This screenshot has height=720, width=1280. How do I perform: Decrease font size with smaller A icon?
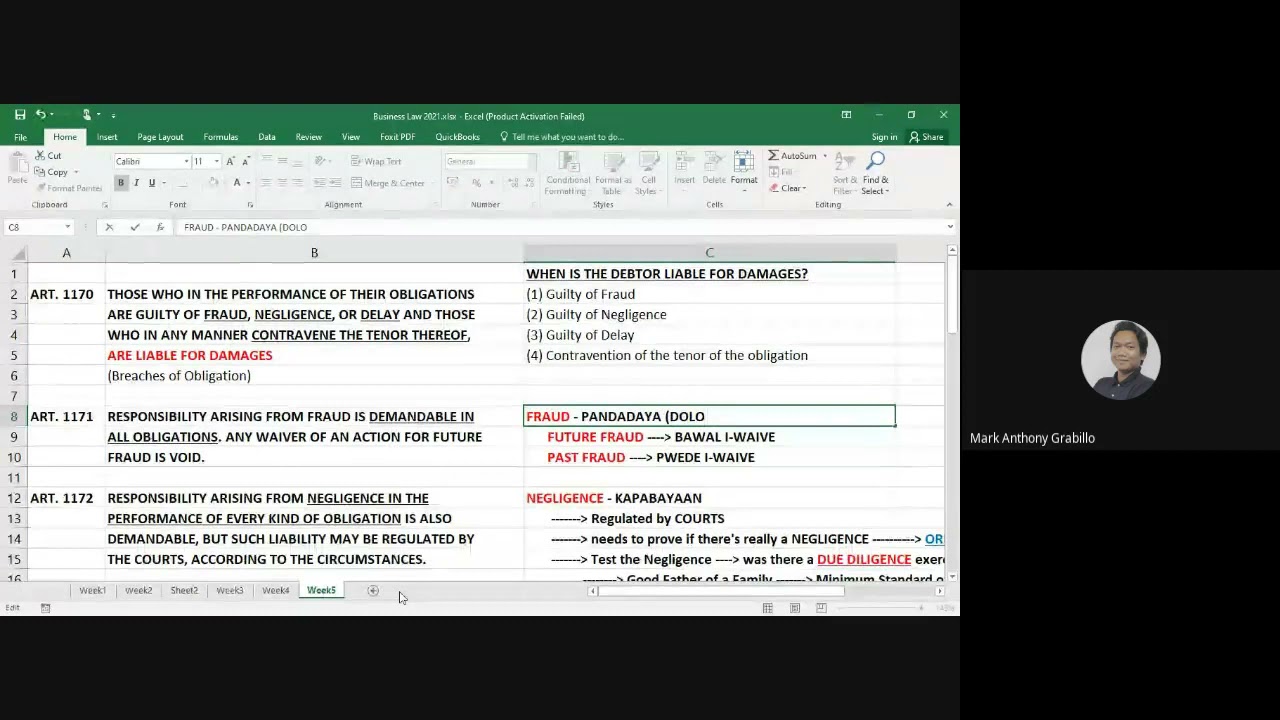click(246, 161)
